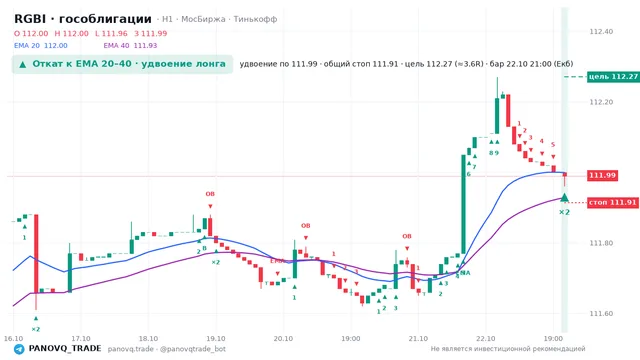Select the 16.10 date axis label

pyautogui.click(x=13, y=339)
